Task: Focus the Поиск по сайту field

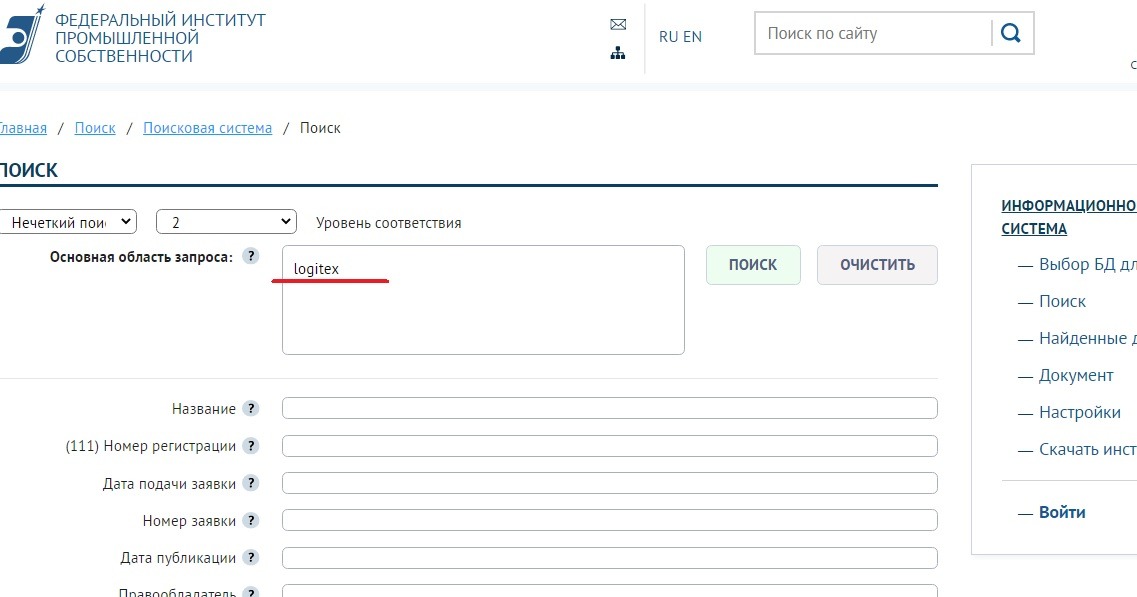Action: 873,33
